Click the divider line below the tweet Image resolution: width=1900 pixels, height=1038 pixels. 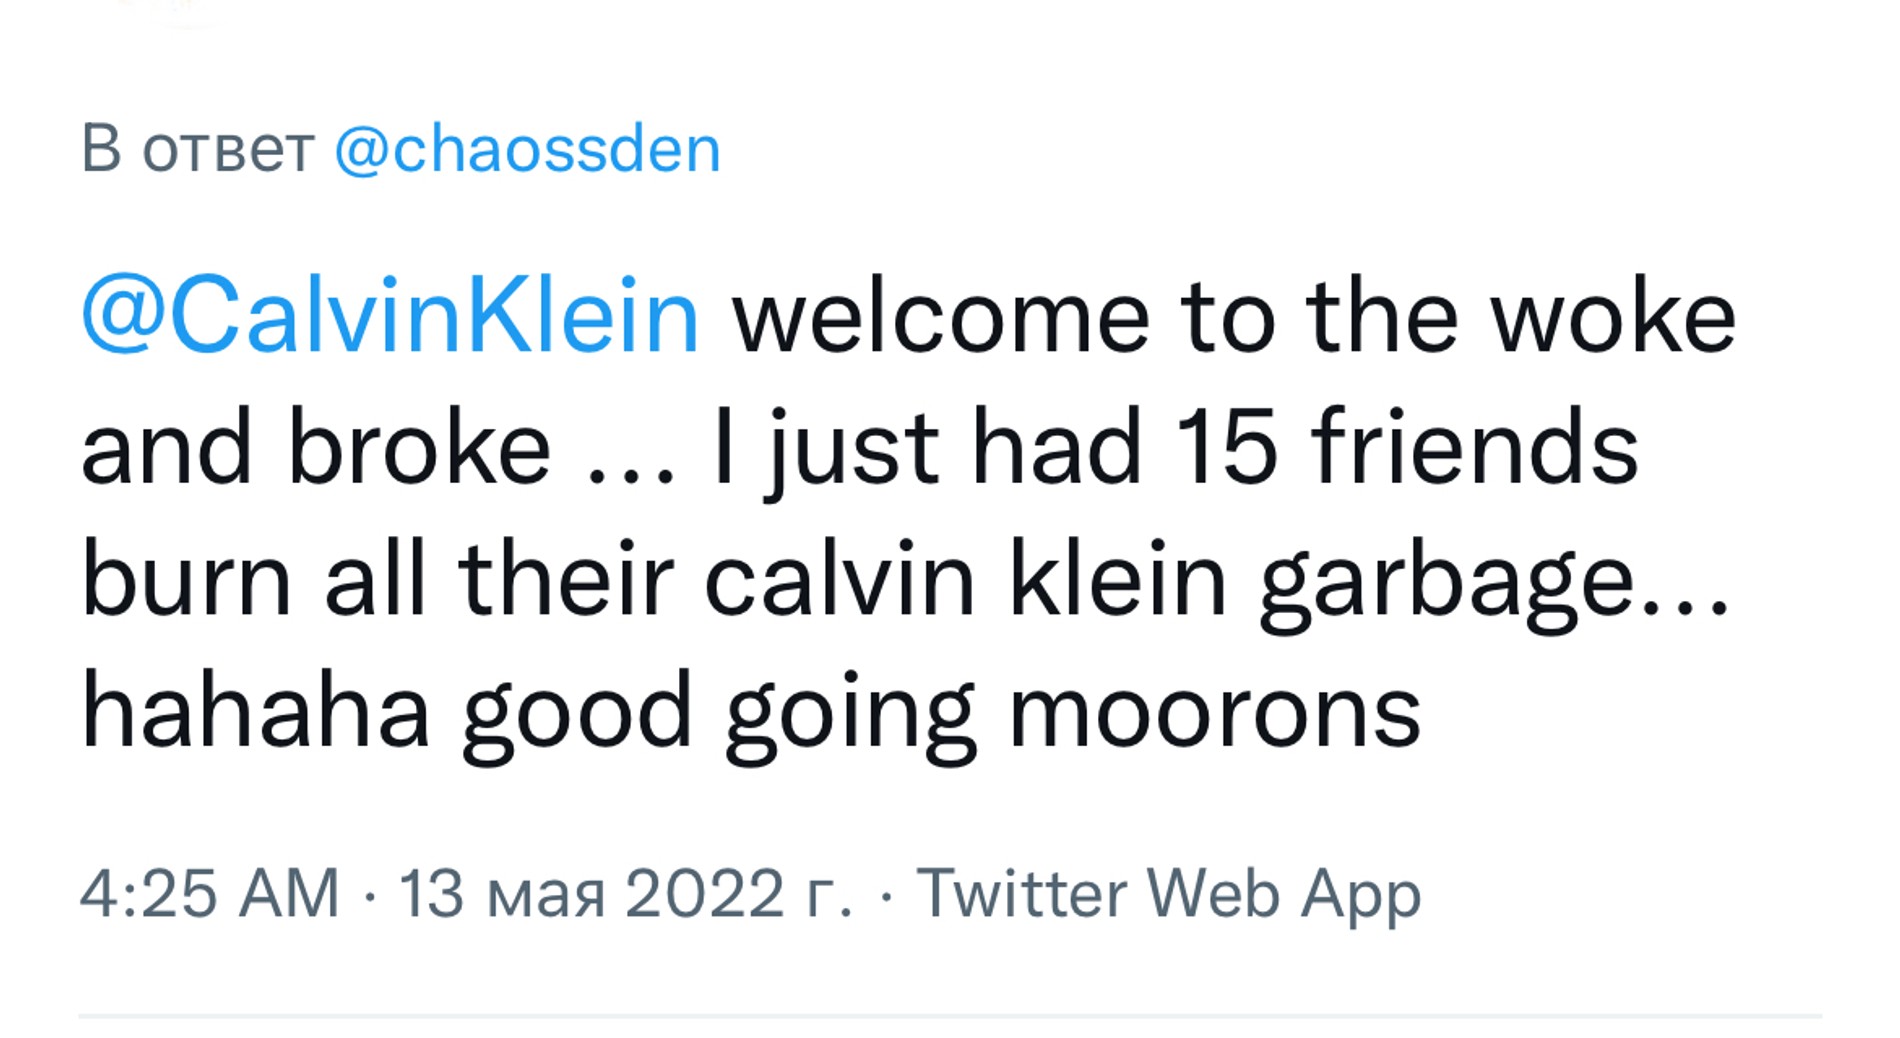(950, 1016)
